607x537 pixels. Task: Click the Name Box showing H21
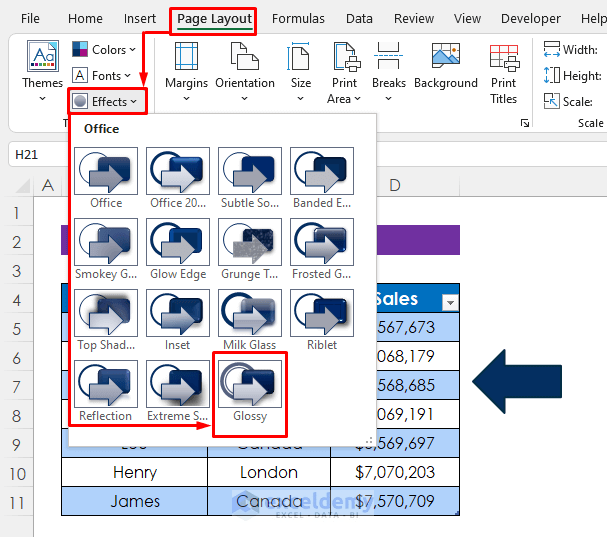(x=38, y=154)
